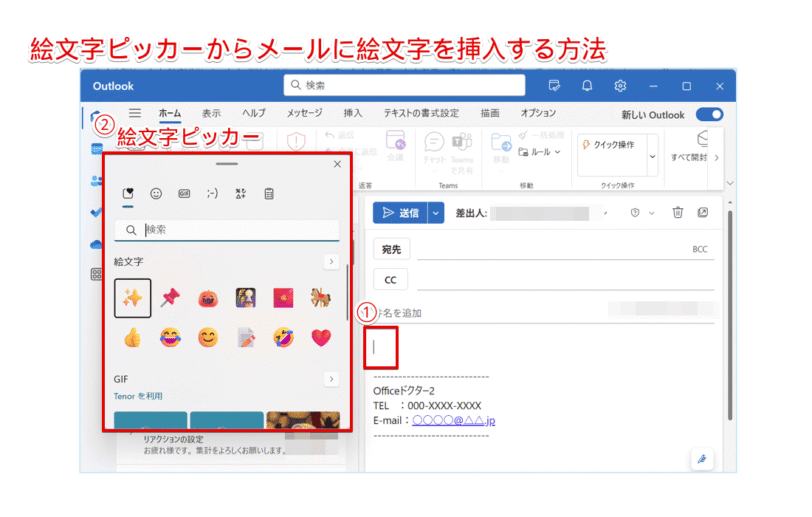Viewport: 812px width, 517px height.
Task: Open the ヘルプ ribbon tab
Action: click(254, 113)
